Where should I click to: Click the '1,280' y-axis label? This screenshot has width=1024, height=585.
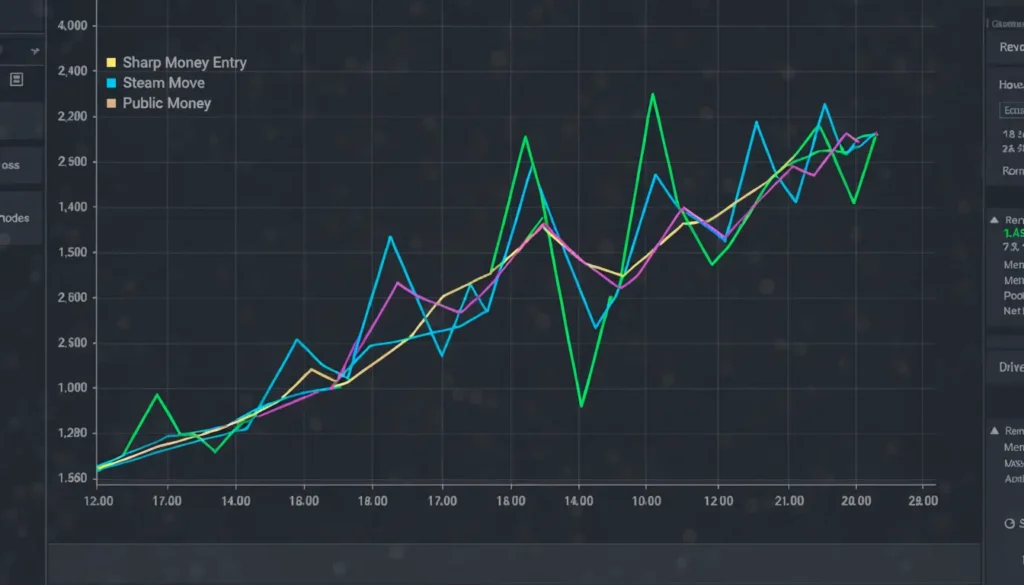pos(72,434)
